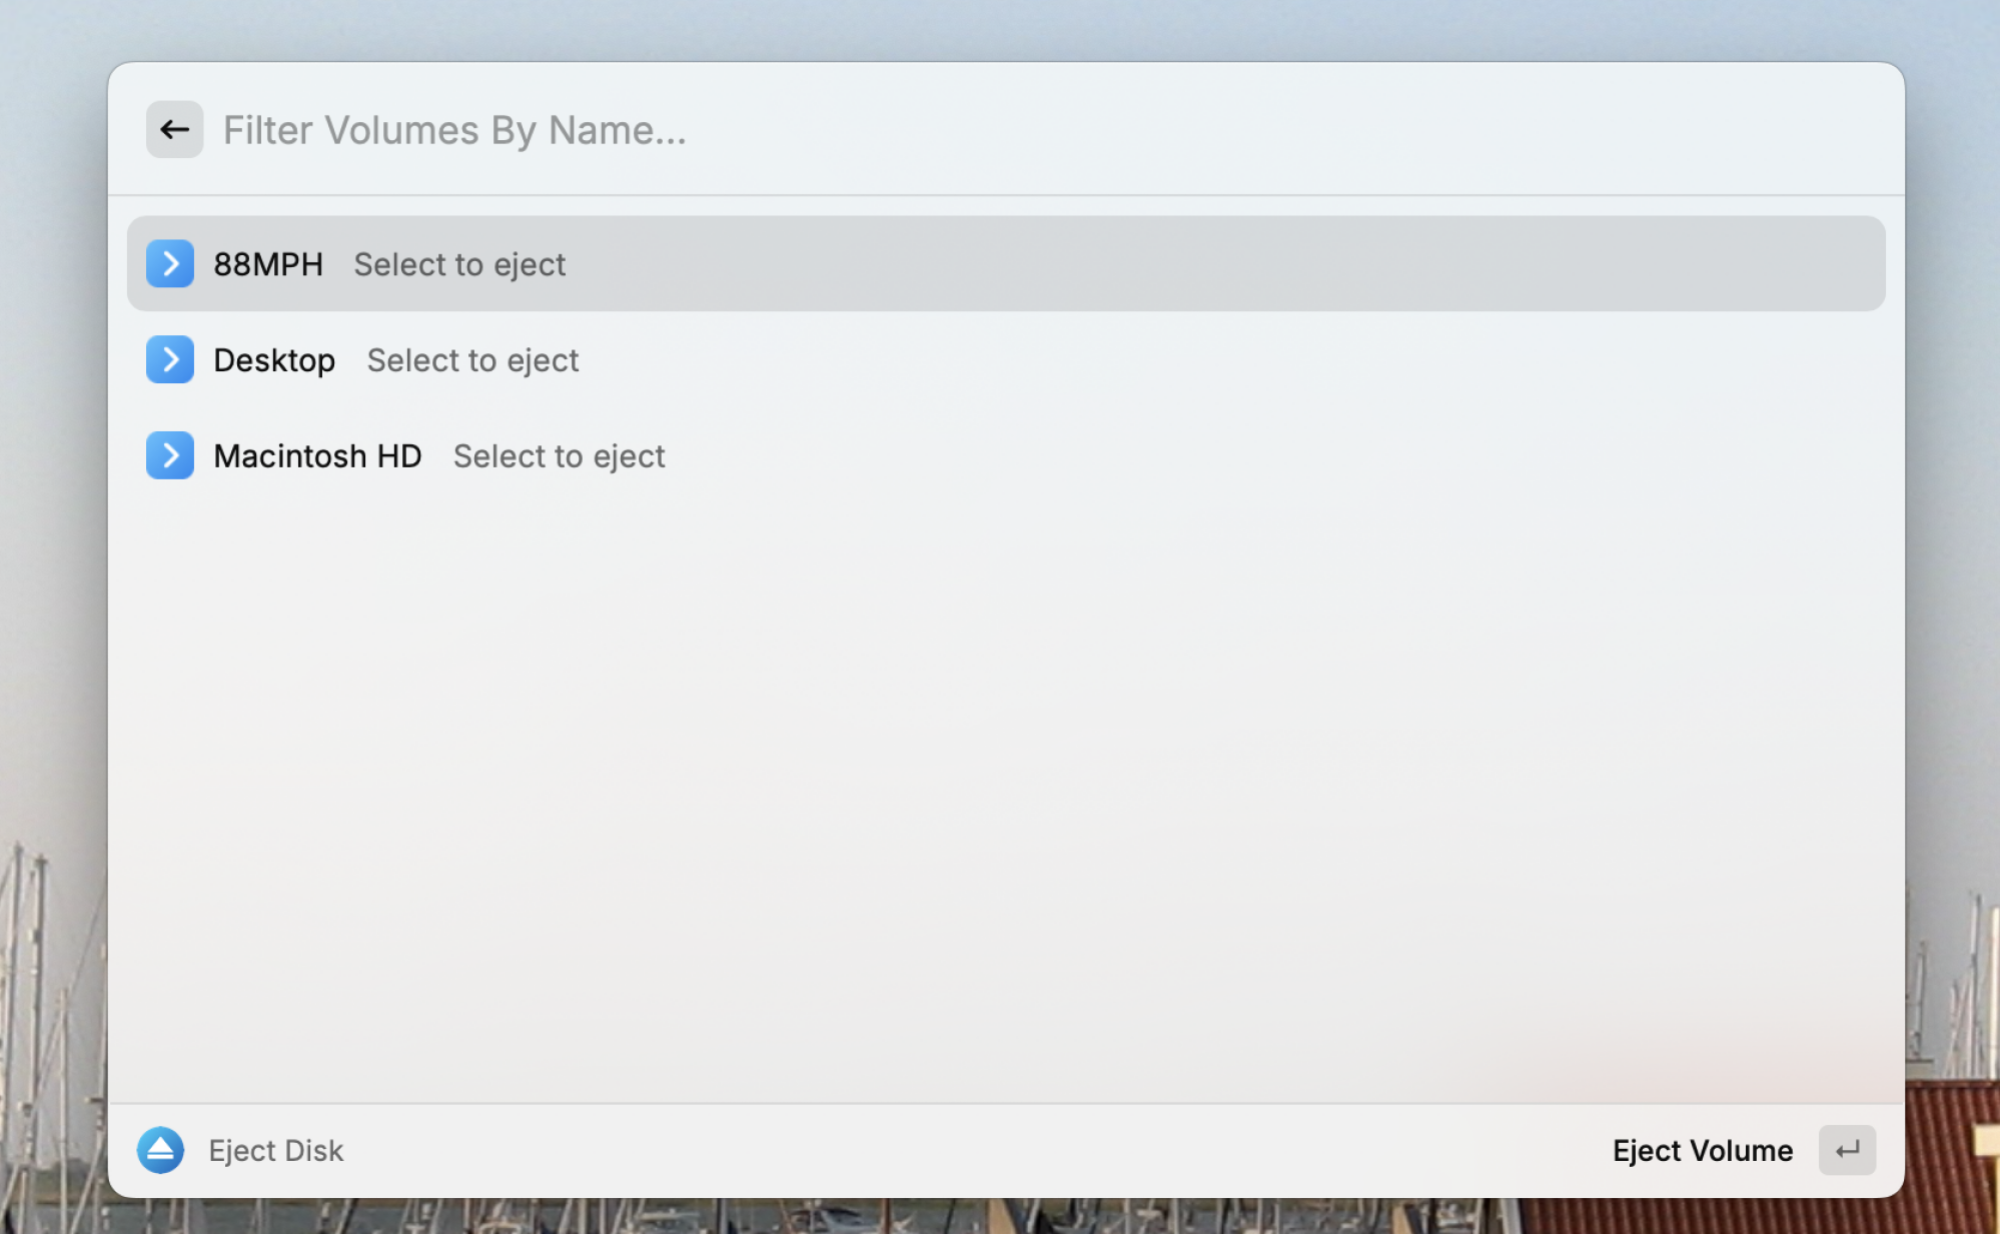Click the back arrow navigation icon
The width and height of the screenshot is (2000, 1234).
click(173, 130)
